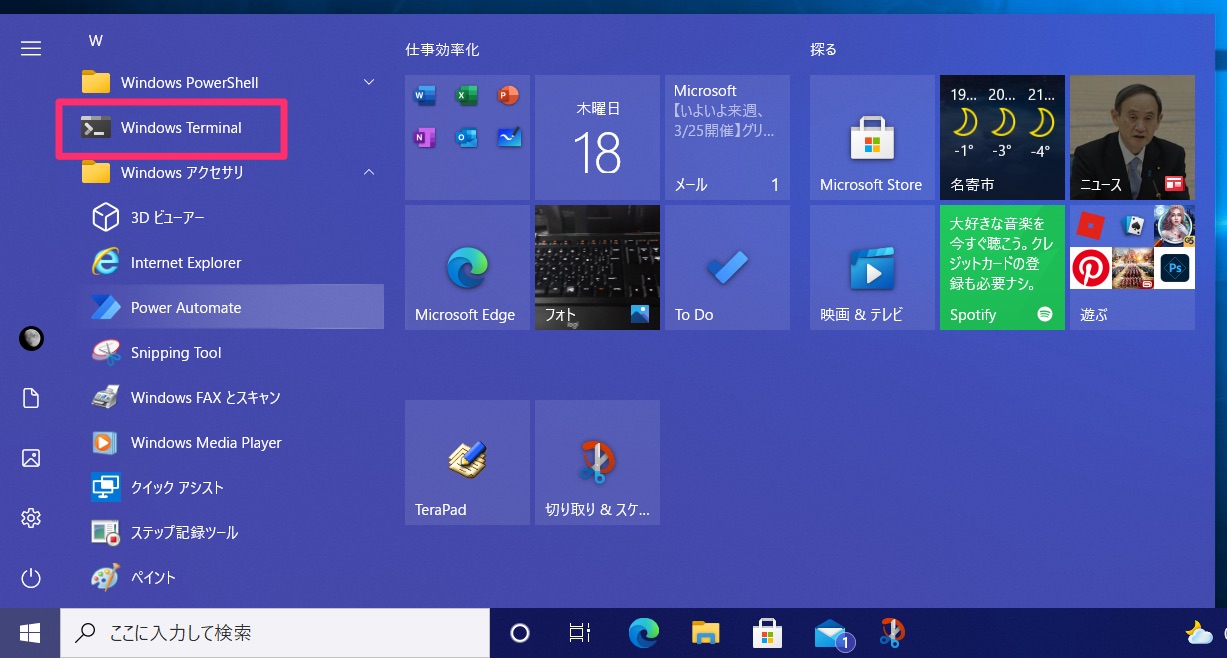Open Settings gear in Start sidebar

click(31, 518)
